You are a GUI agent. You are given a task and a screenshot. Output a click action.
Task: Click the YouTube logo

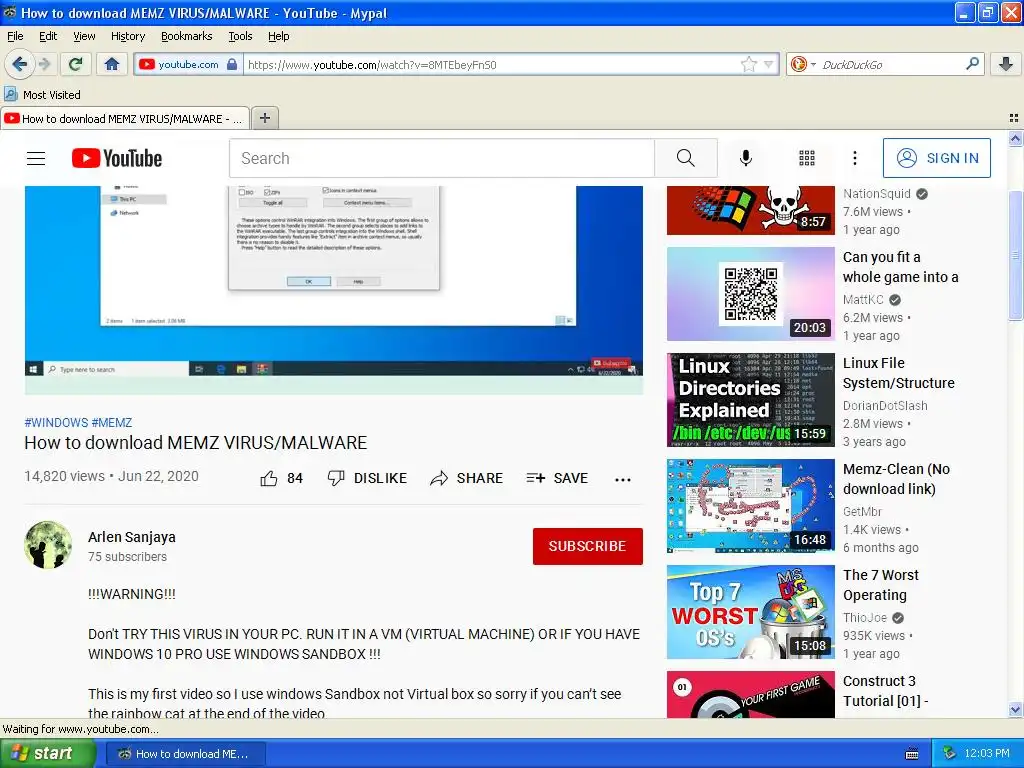tap(117, 158)
